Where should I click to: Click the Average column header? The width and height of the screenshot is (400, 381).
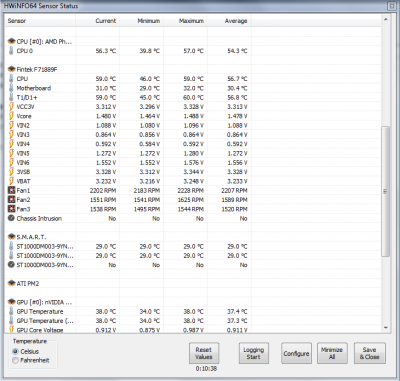coord(229,21)
